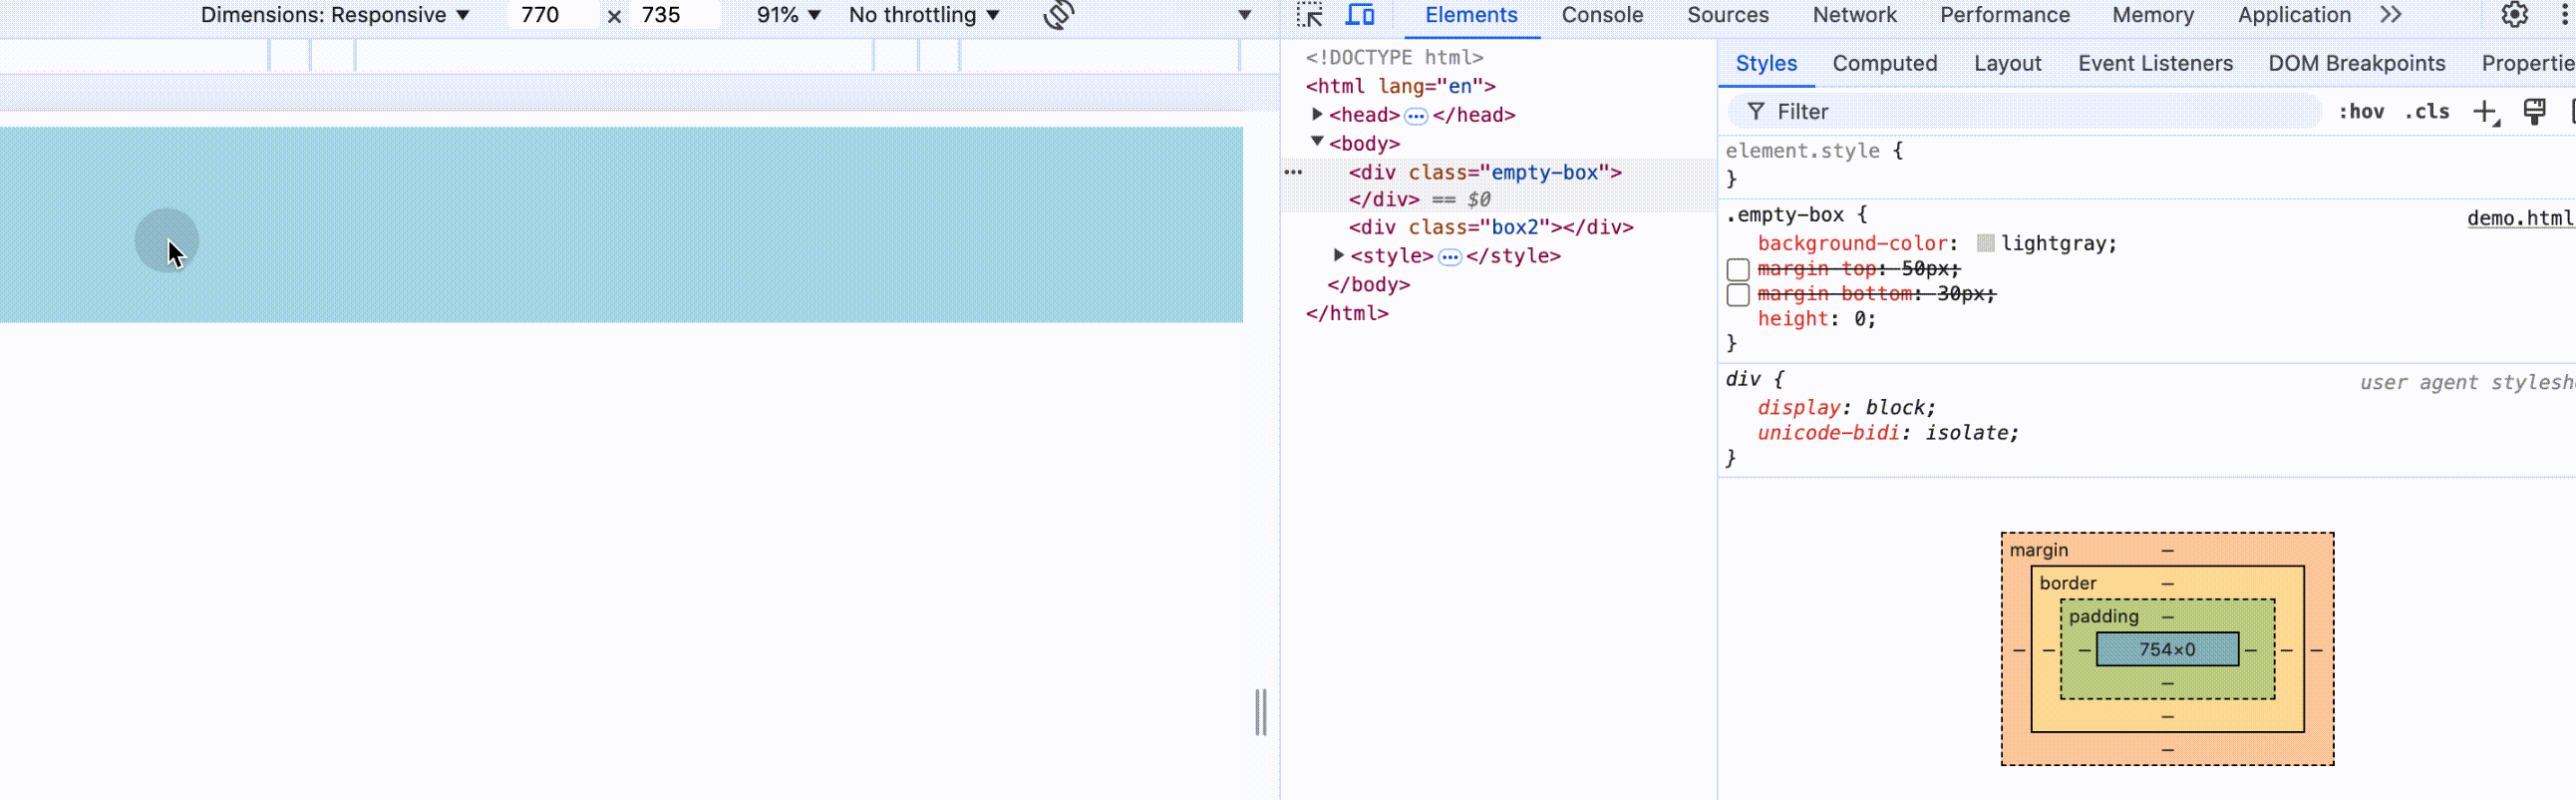The width and height of the screenshot is (2576, 800).
Task: Open the Dimensions Responsive dropdown
Action: (335, 15)
